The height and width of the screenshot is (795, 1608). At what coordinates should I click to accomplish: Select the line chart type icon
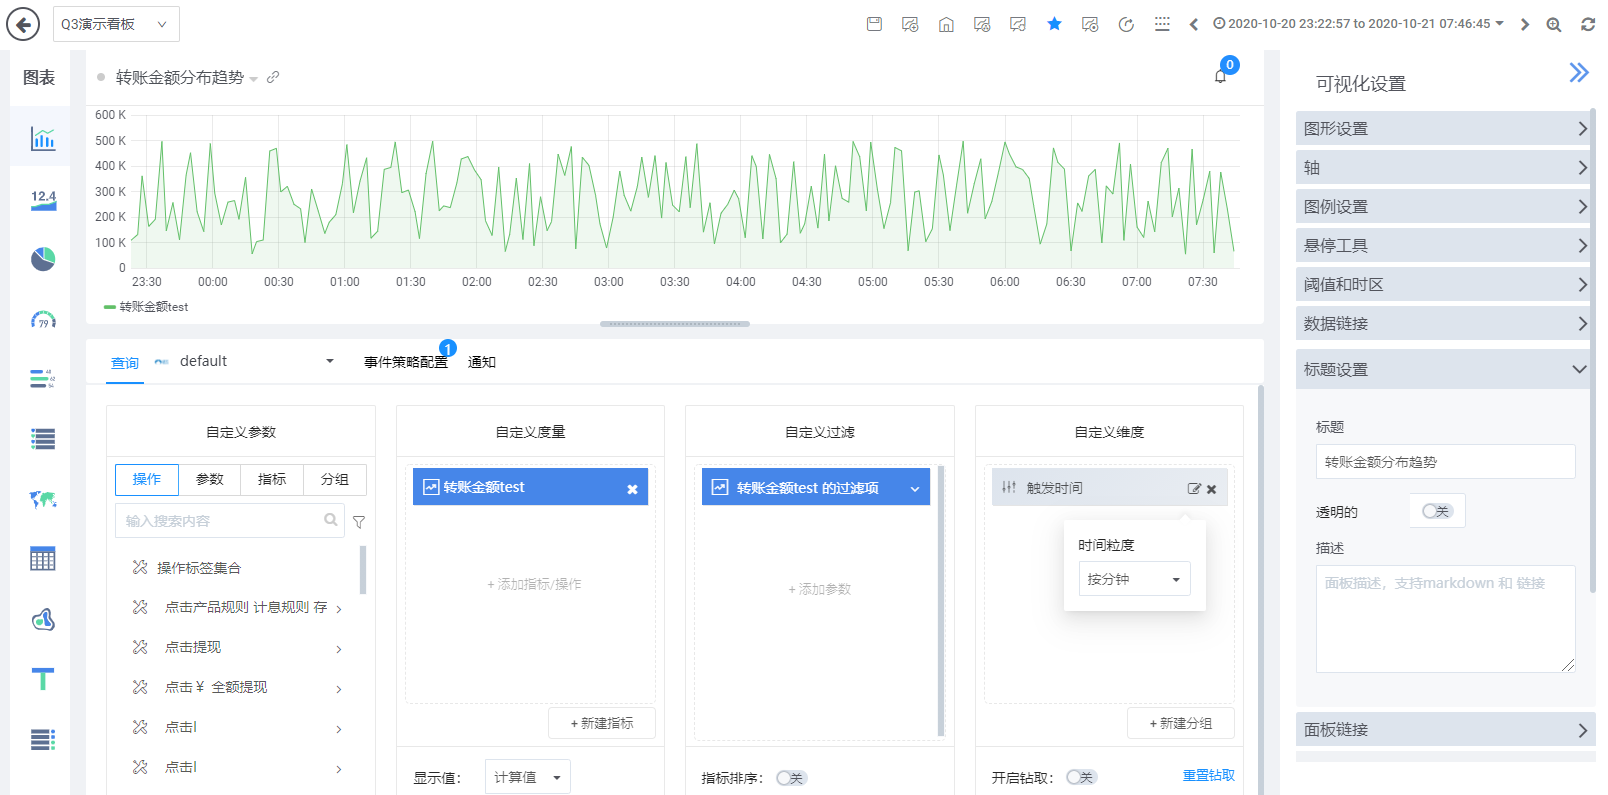tap(43, 138)
